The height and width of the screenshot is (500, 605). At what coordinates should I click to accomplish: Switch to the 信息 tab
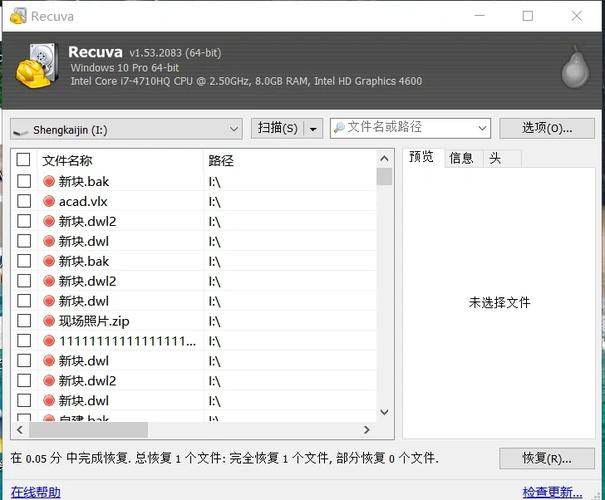click(461, 158)
